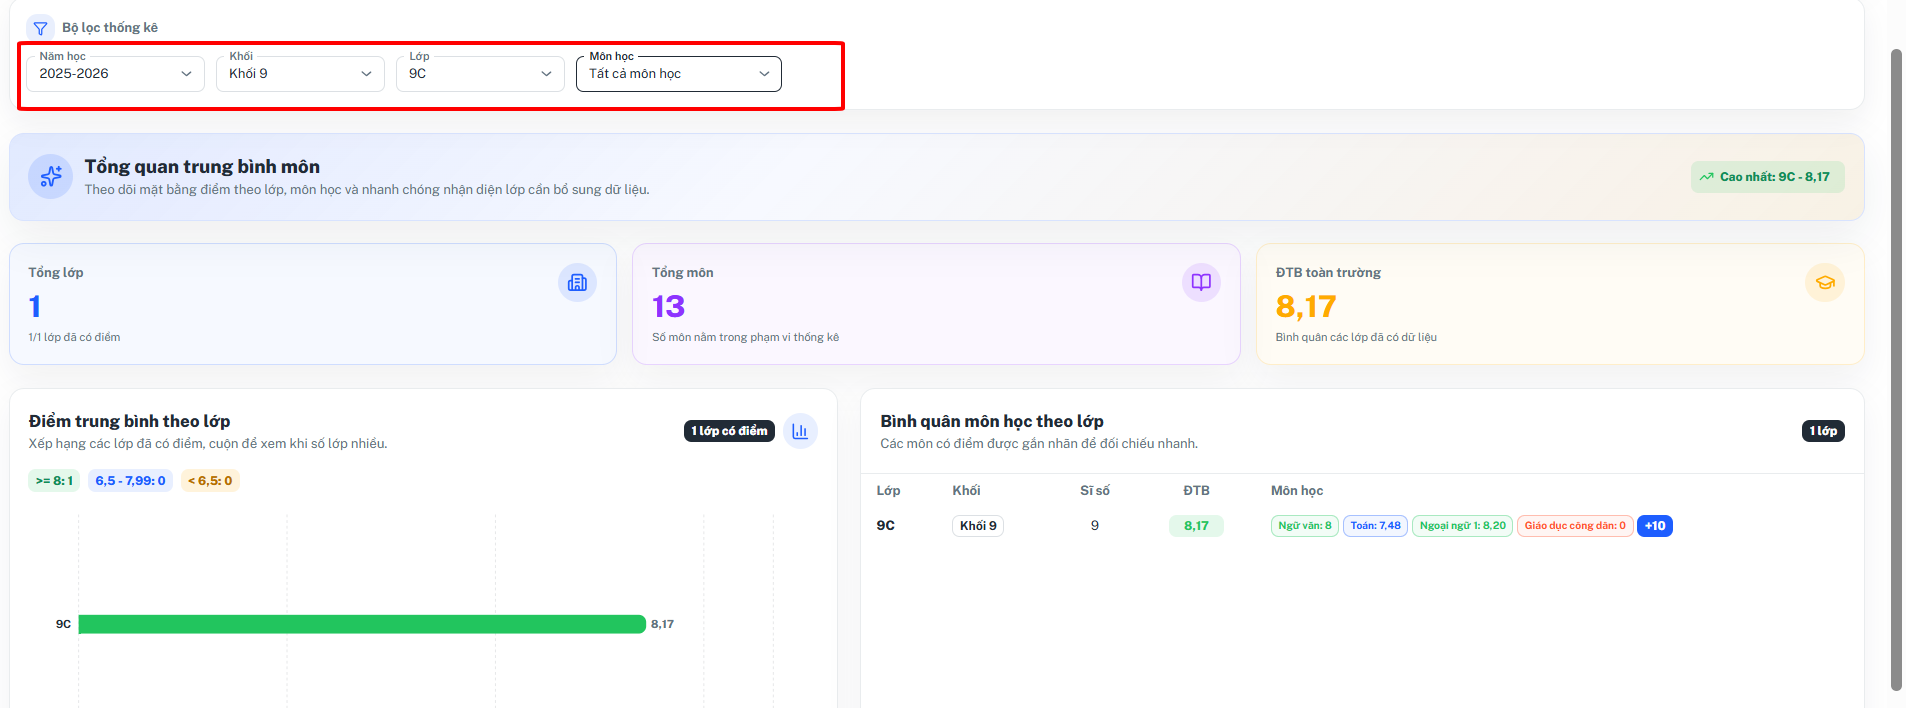Click the ĐTB column header
The image size is (1906, 708).
pos(1196,491)
